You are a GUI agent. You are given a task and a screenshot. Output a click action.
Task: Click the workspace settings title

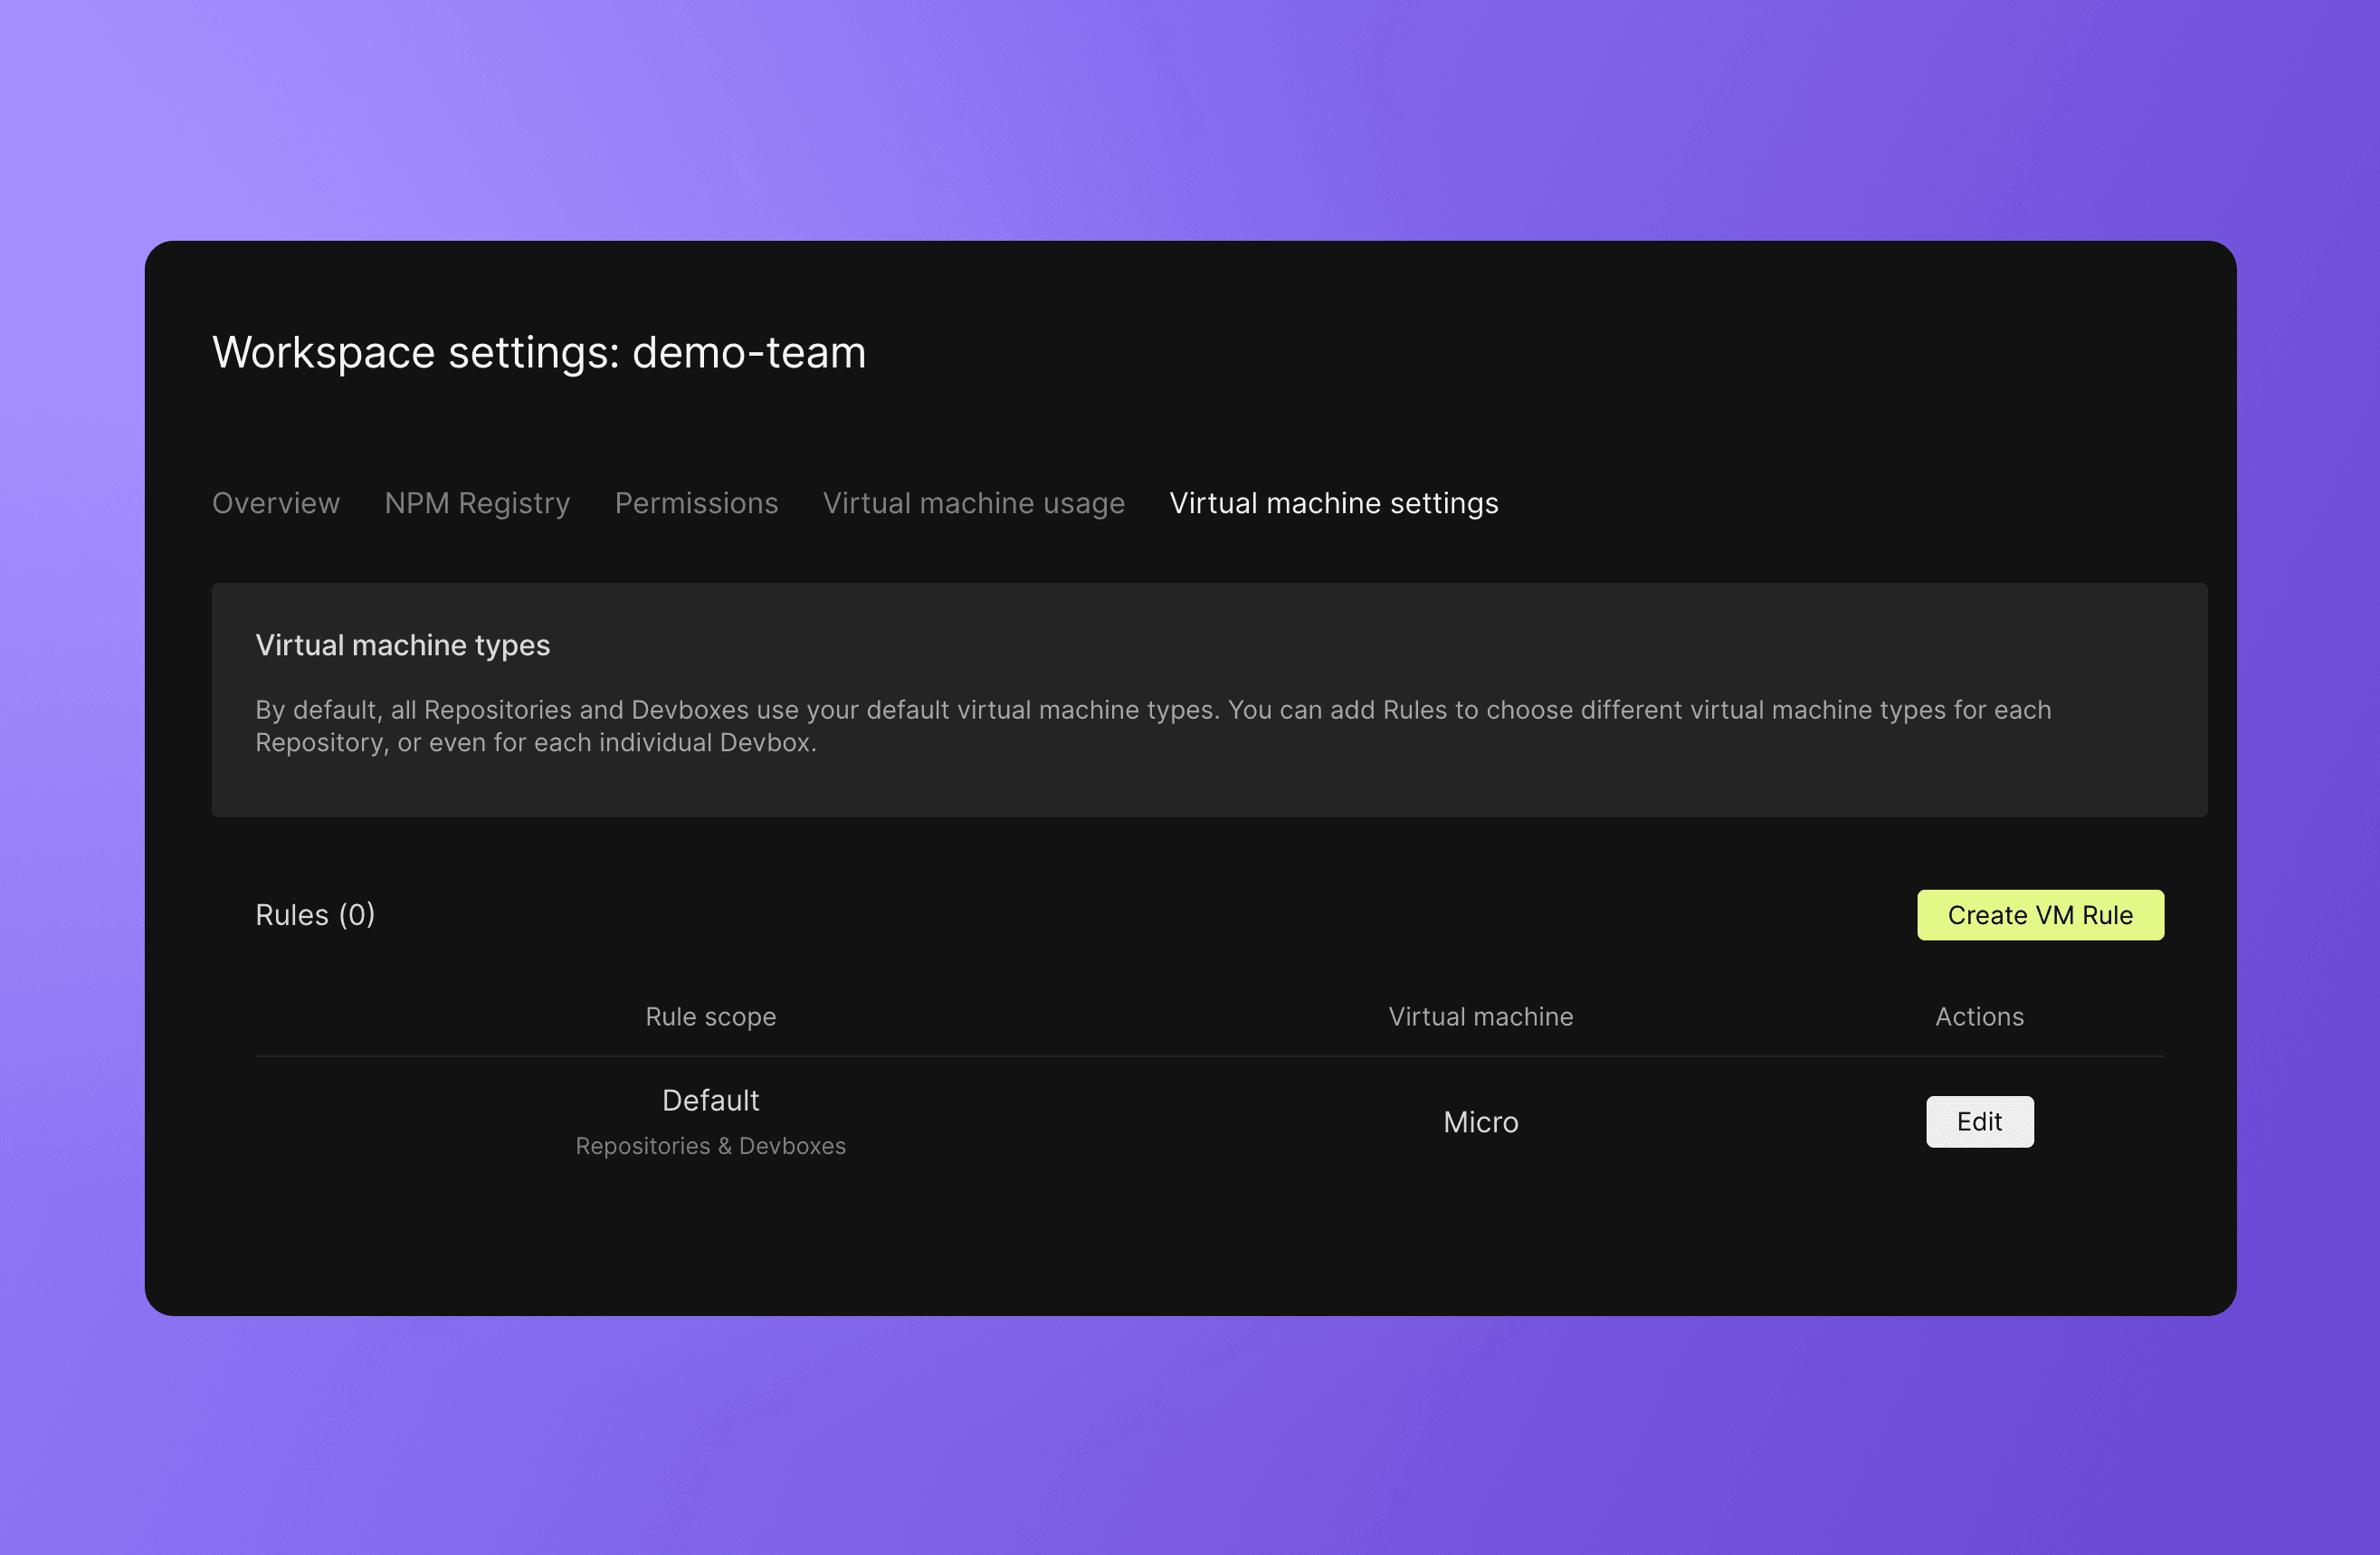tap(539, 352)
